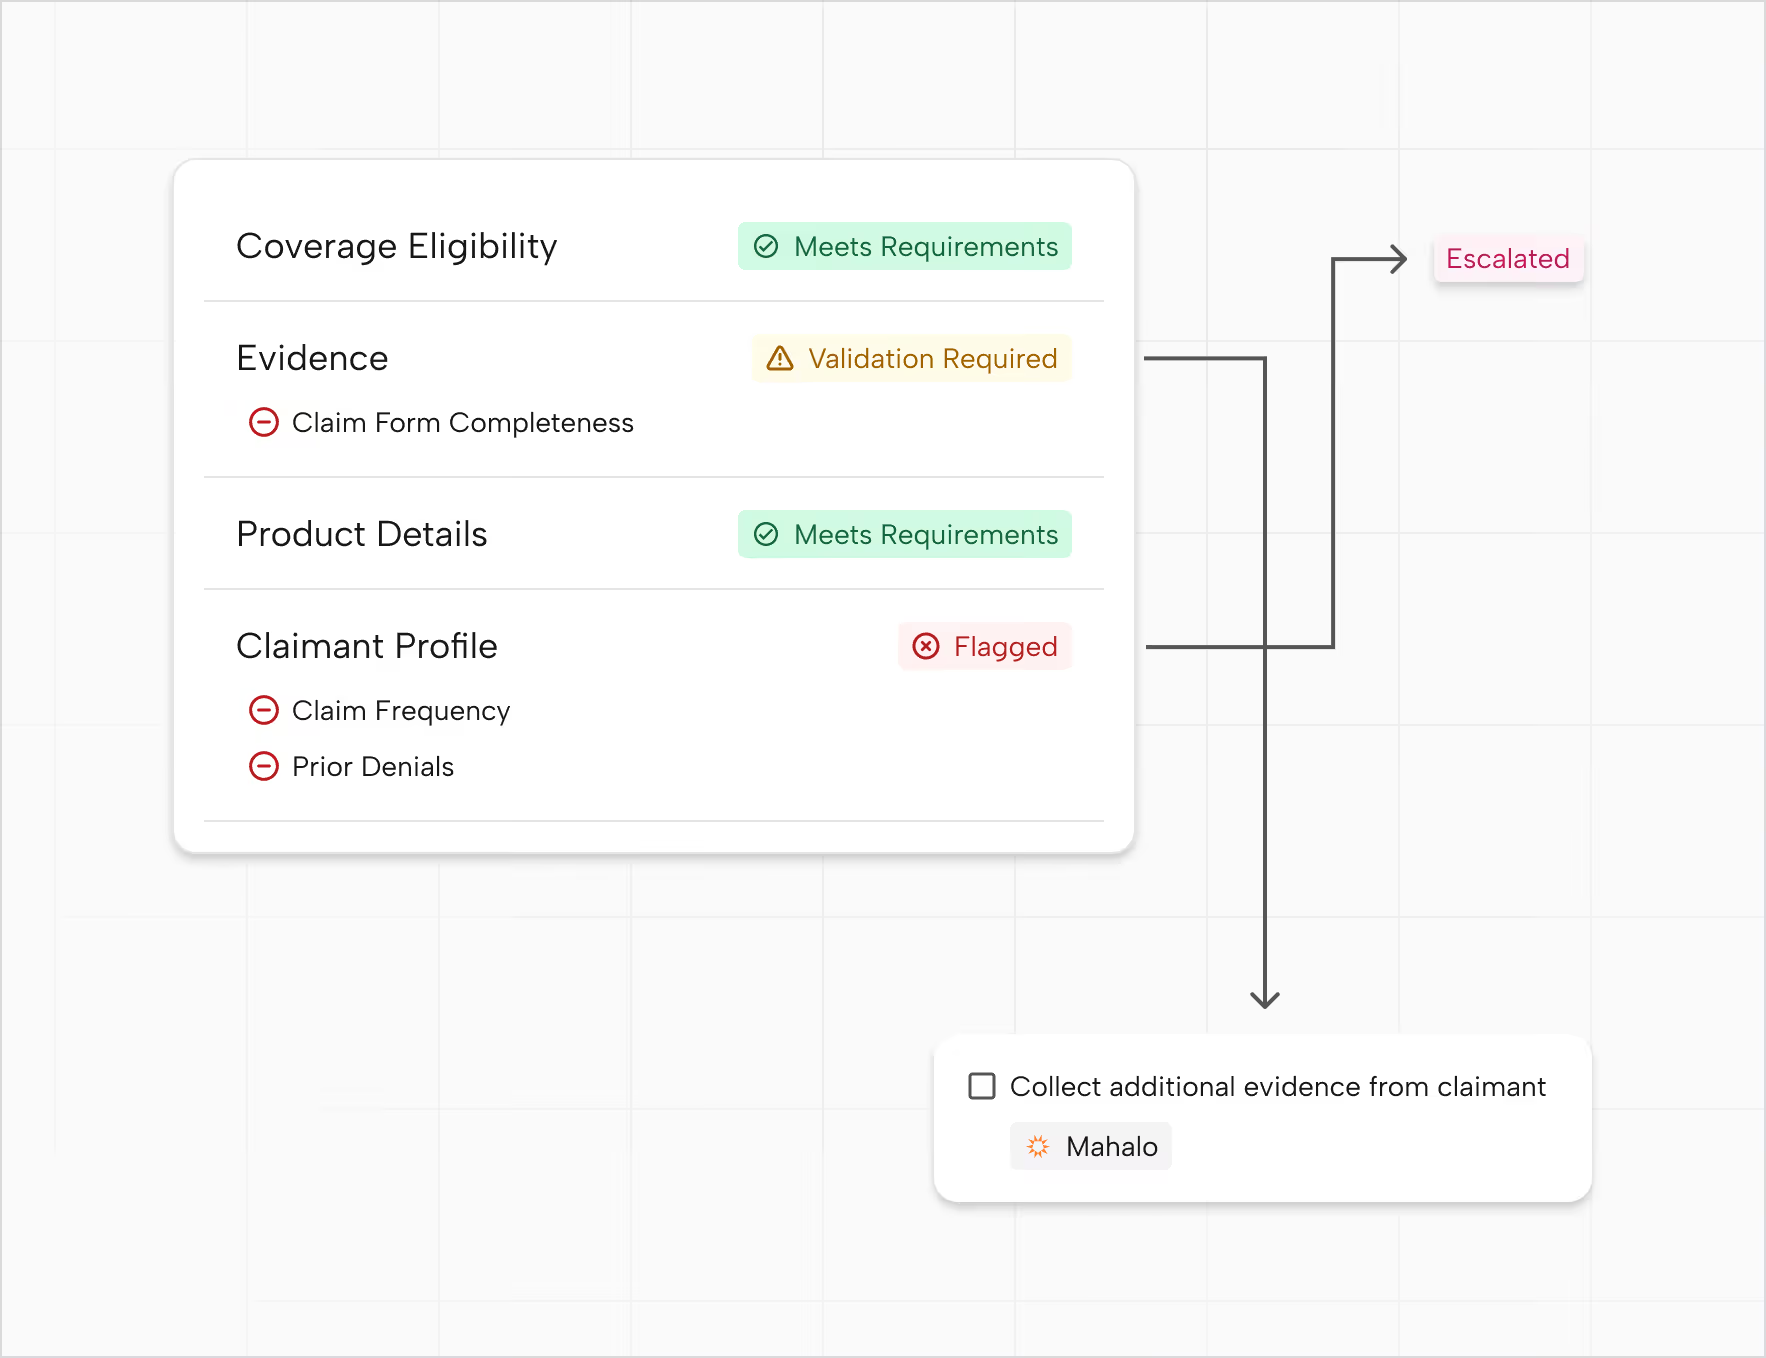Screen dimensions: 1766x1358
Task: Select the Mahalo assignee chip
Action: pyautogui.click(x=1090, y=1146)
